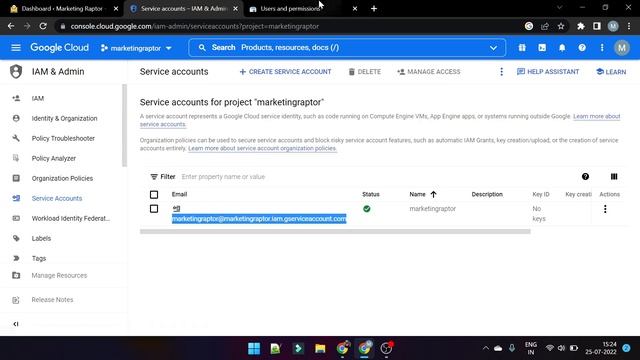Click the Delete button
This screenshot has width=640, height=360.
(x=364, y=72)
